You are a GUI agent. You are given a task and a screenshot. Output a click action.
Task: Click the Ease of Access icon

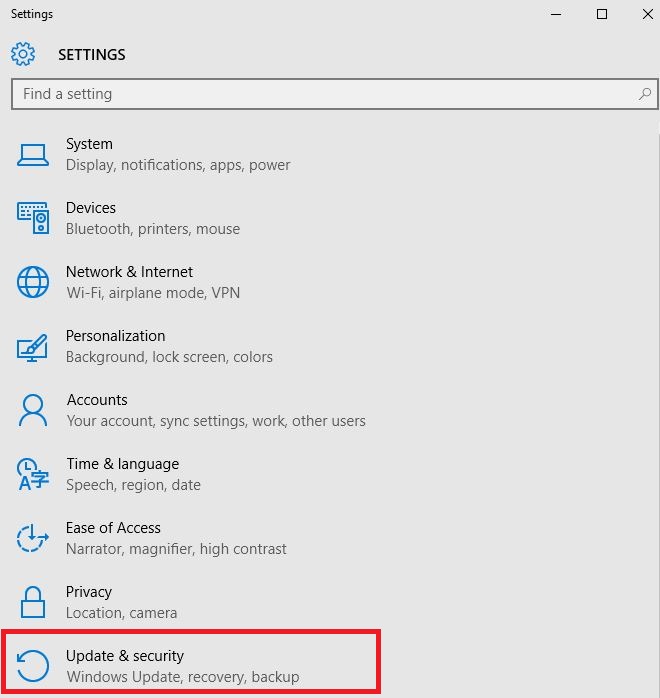(32, 538)
